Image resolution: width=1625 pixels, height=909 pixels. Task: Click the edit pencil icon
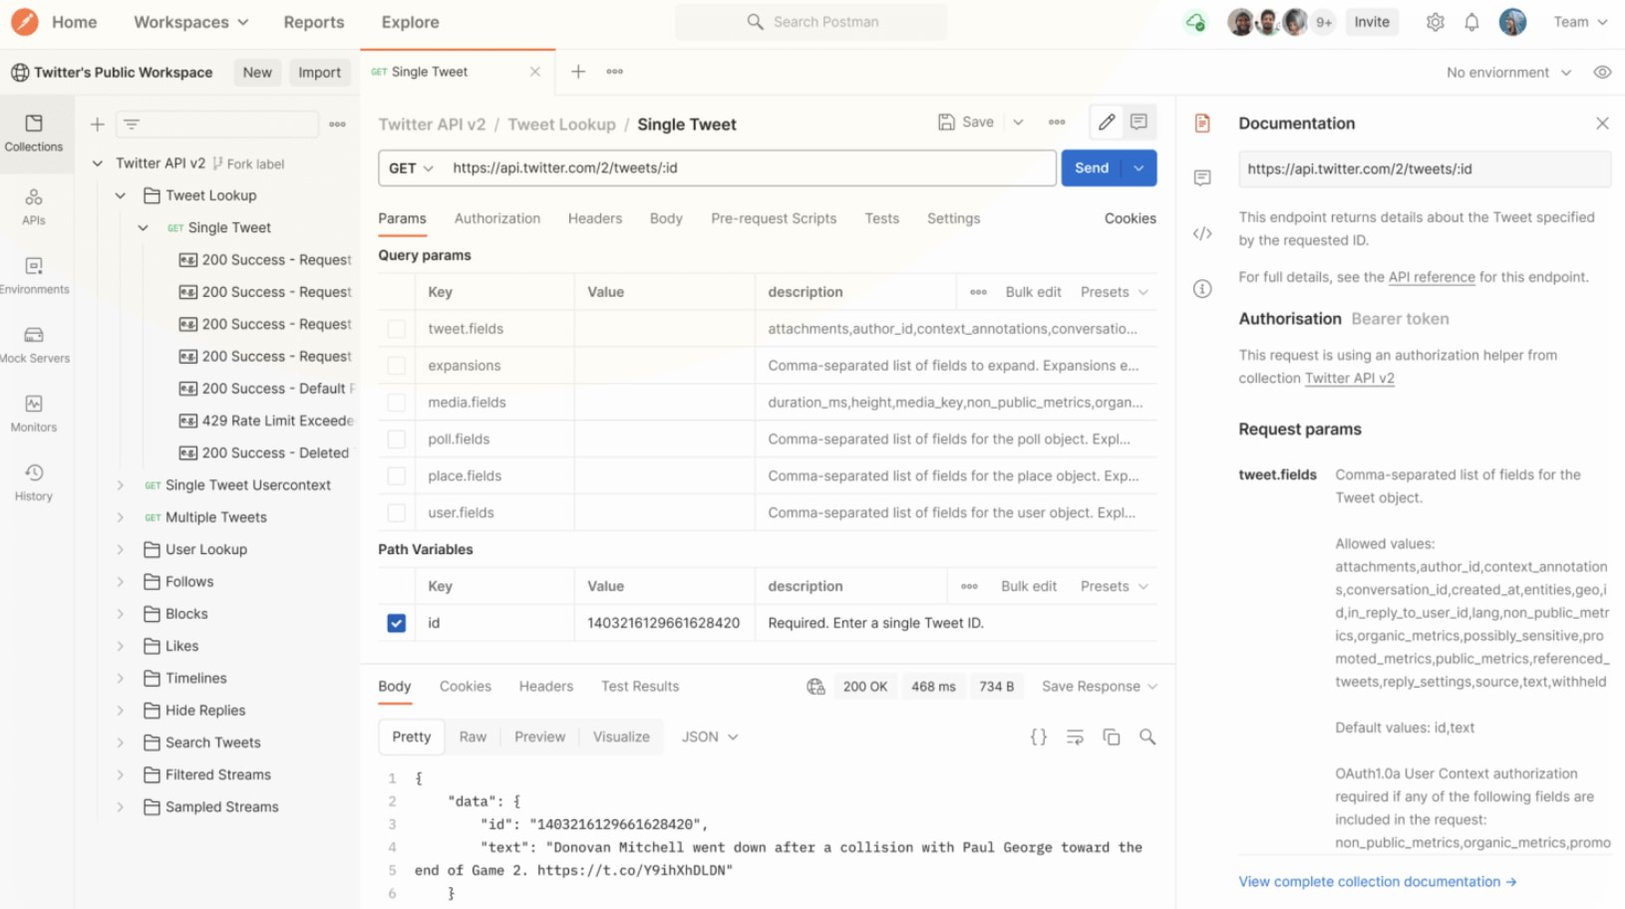click(1106, 122)
